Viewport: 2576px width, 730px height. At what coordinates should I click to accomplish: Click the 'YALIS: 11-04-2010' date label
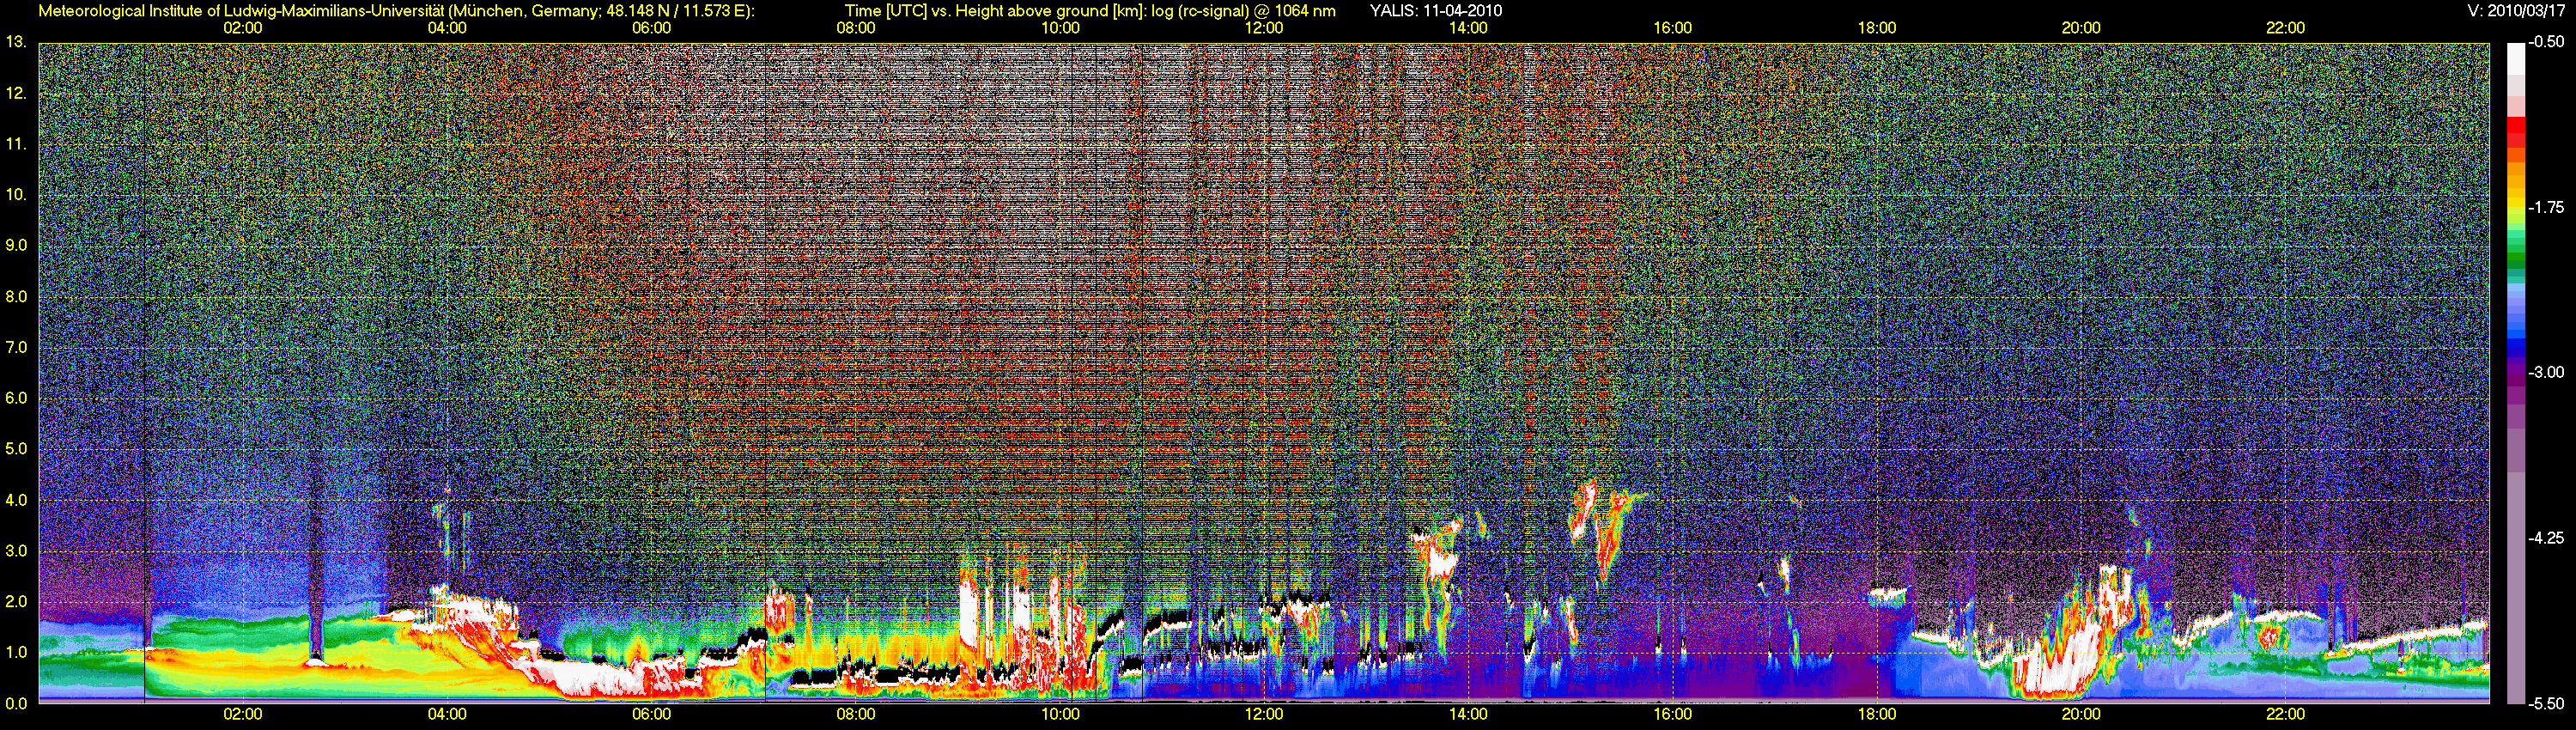point(1436,11)
